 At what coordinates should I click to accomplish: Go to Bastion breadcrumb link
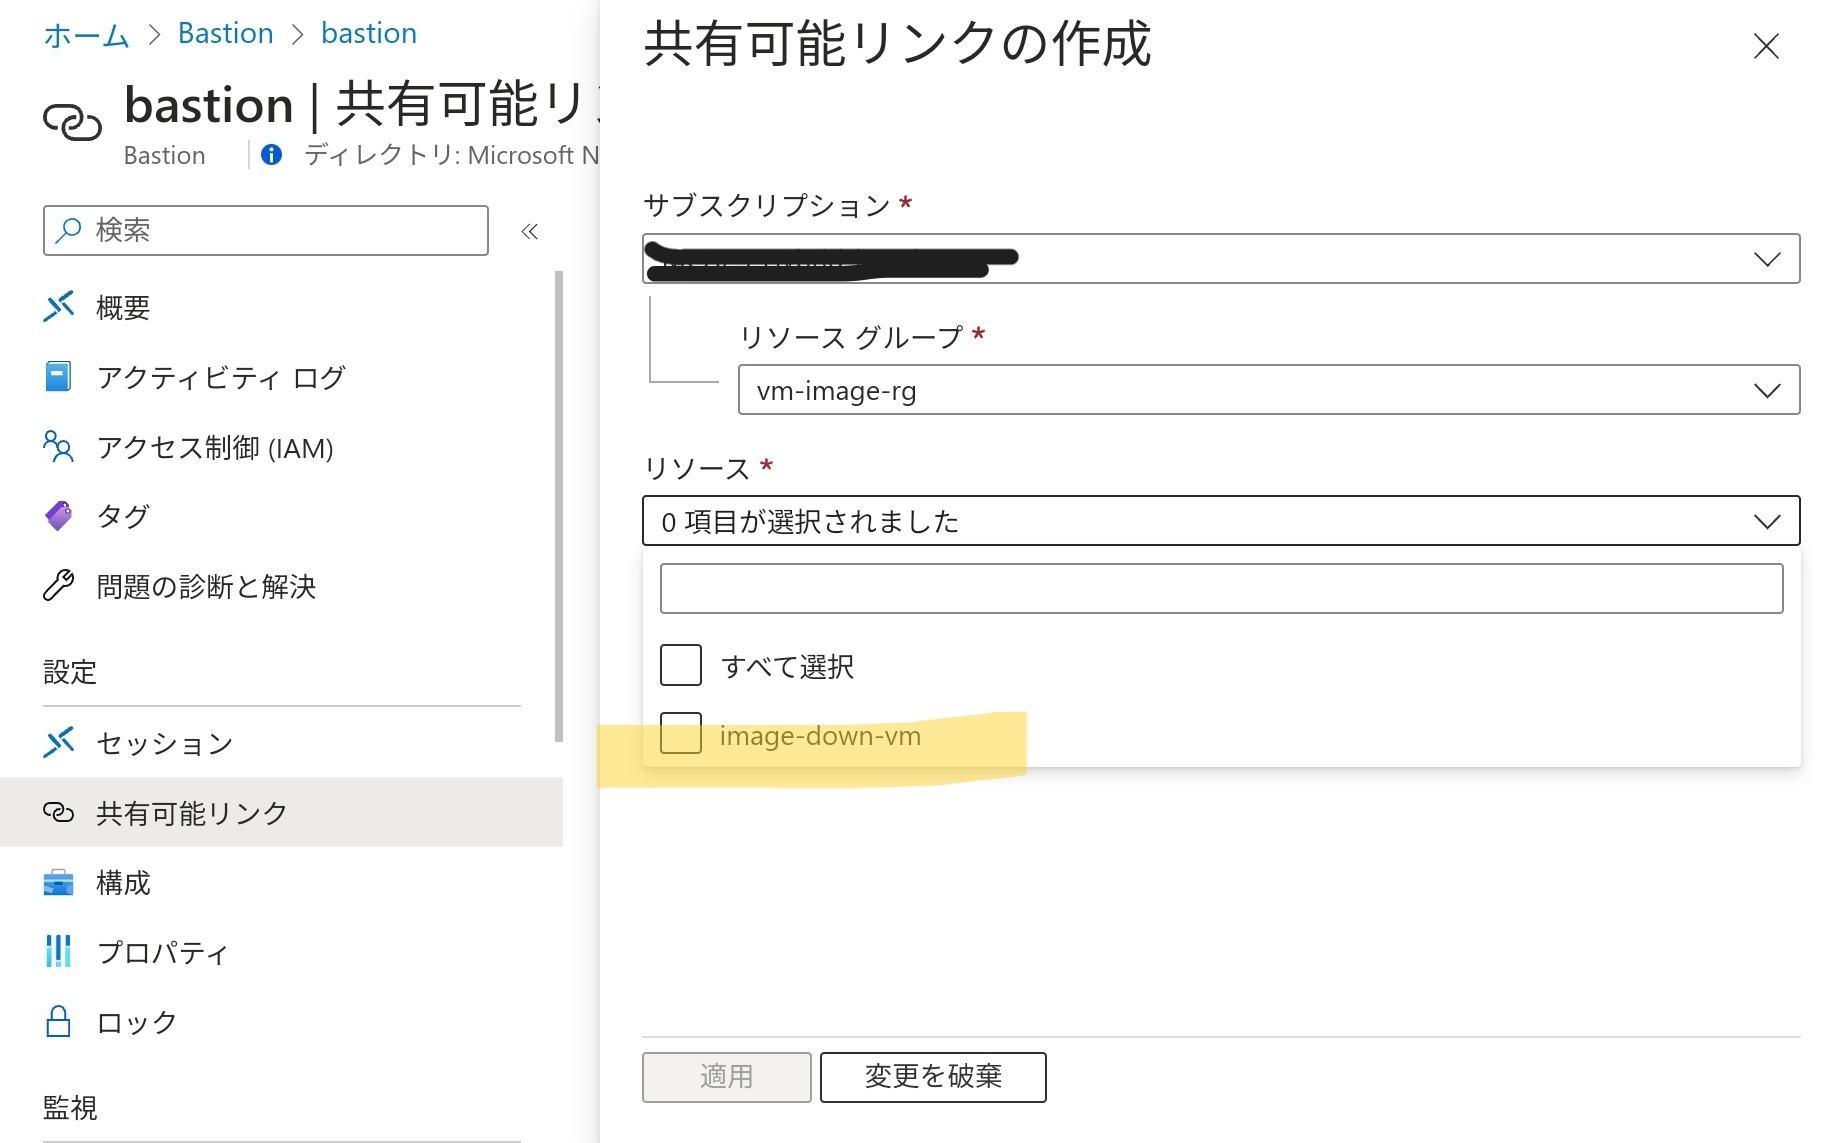pos(225,33)
